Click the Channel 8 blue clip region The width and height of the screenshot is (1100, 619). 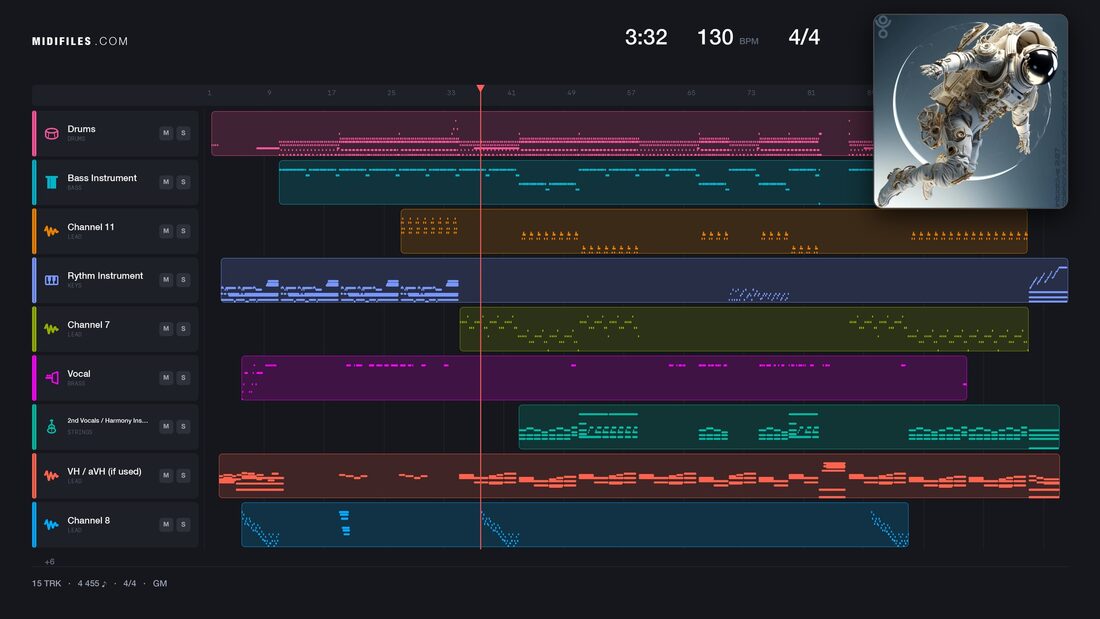(575, 524)
